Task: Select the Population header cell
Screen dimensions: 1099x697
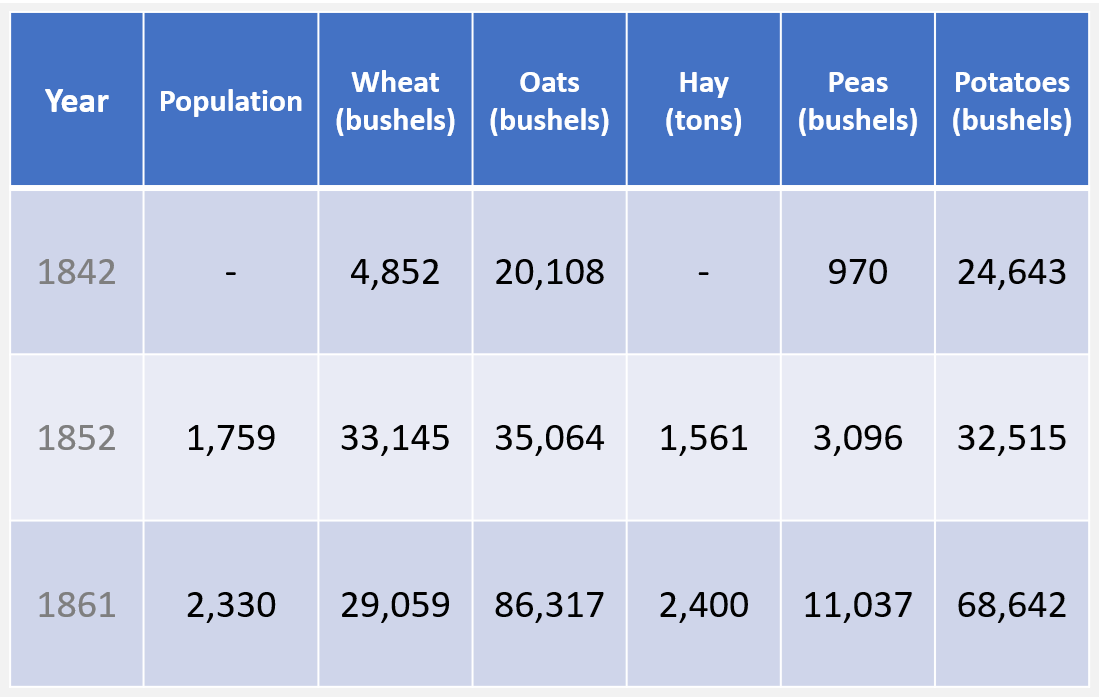Action: click(x=231, y=101)
